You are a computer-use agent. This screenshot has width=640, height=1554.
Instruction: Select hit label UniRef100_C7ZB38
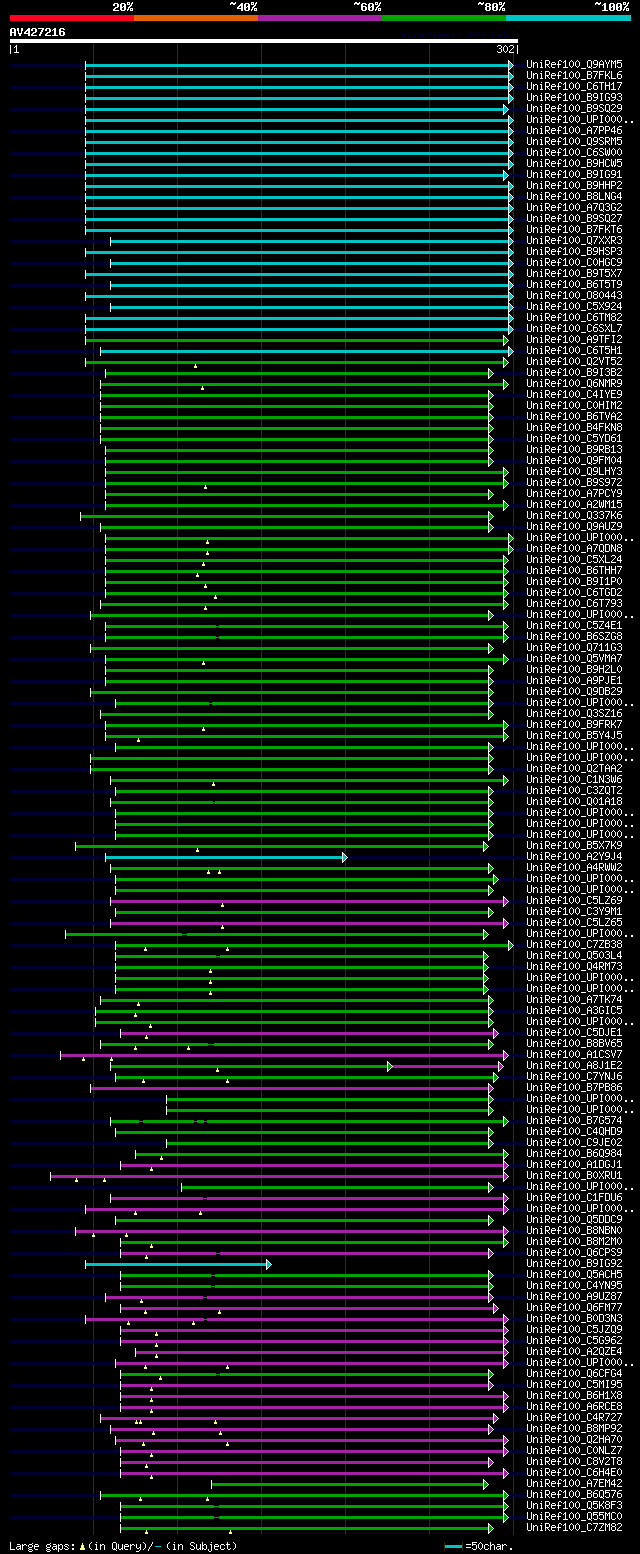click(x=576, y=944)
